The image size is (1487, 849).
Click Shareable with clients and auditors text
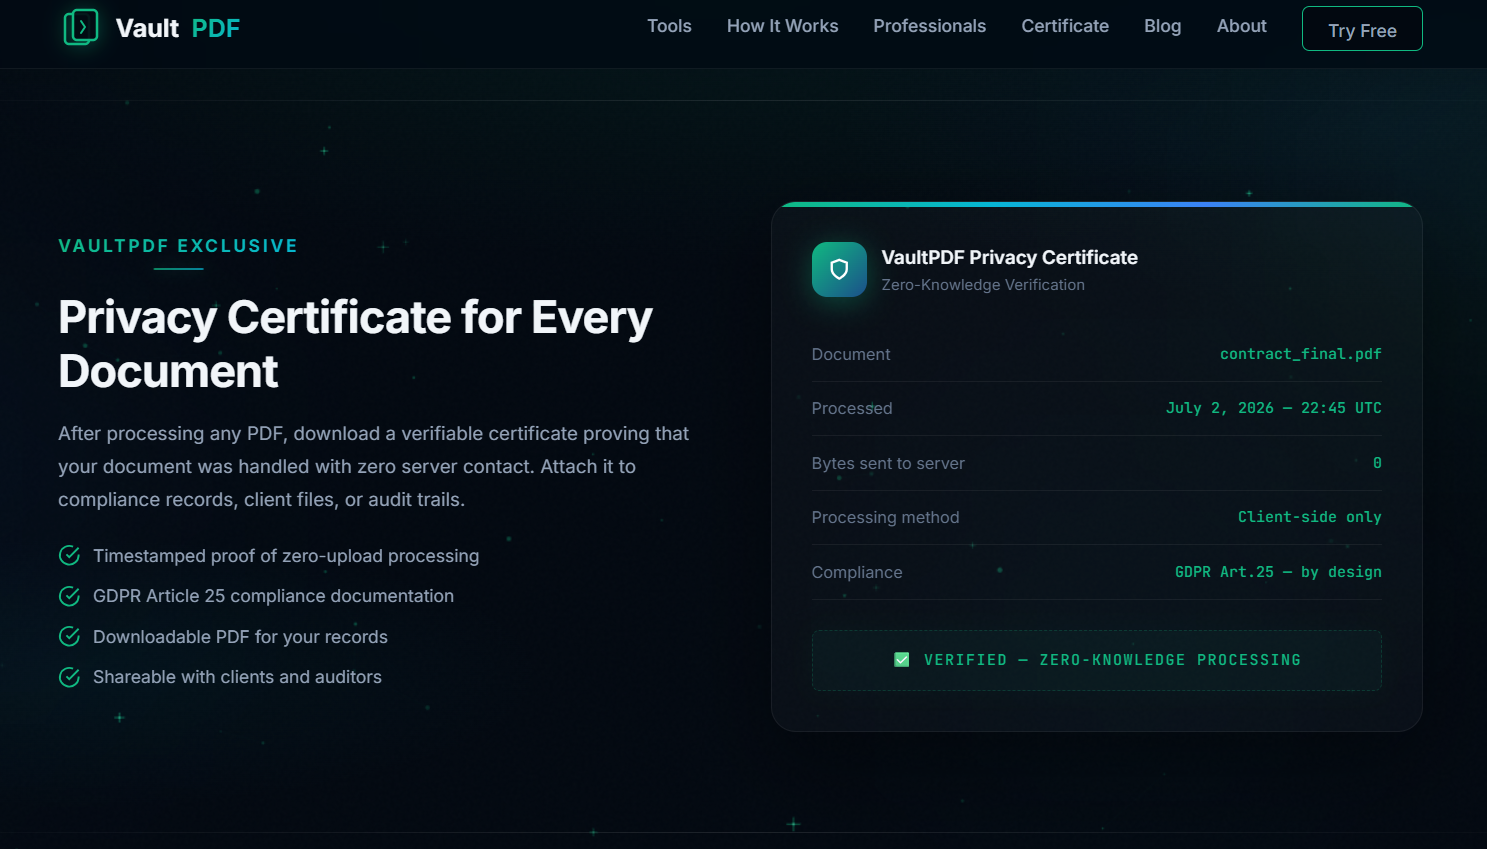(x=237, y=677)
